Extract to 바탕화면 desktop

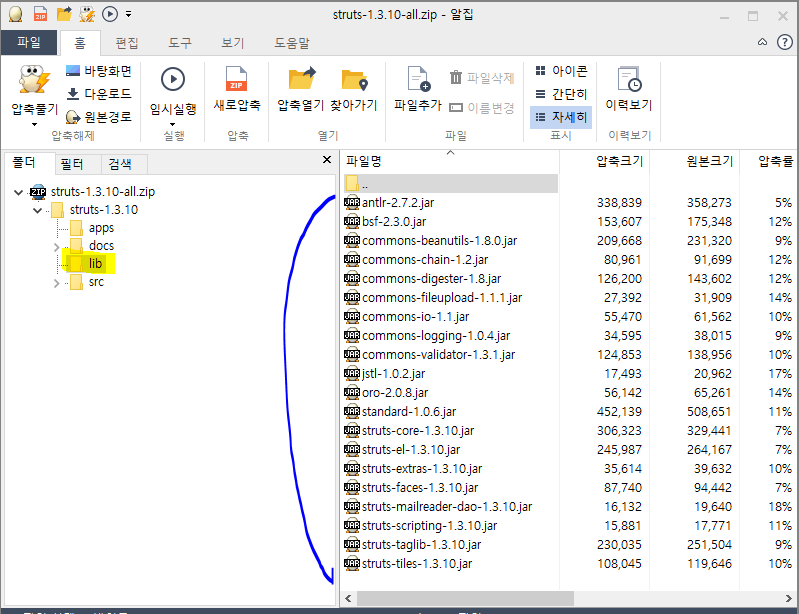point(99,71)
